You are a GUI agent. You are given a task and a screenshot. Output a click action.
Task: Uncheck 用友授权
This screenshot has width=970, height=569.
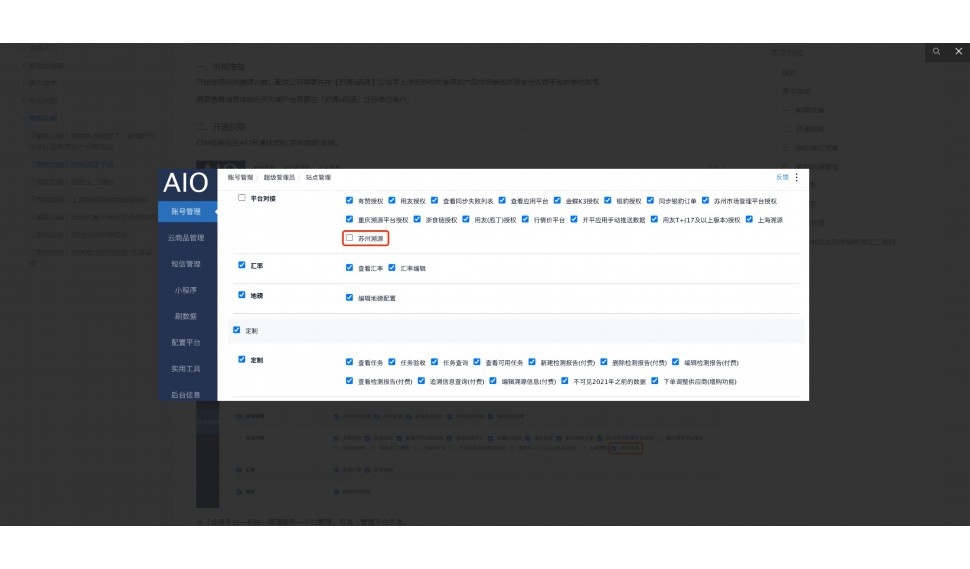coord(392,200)
